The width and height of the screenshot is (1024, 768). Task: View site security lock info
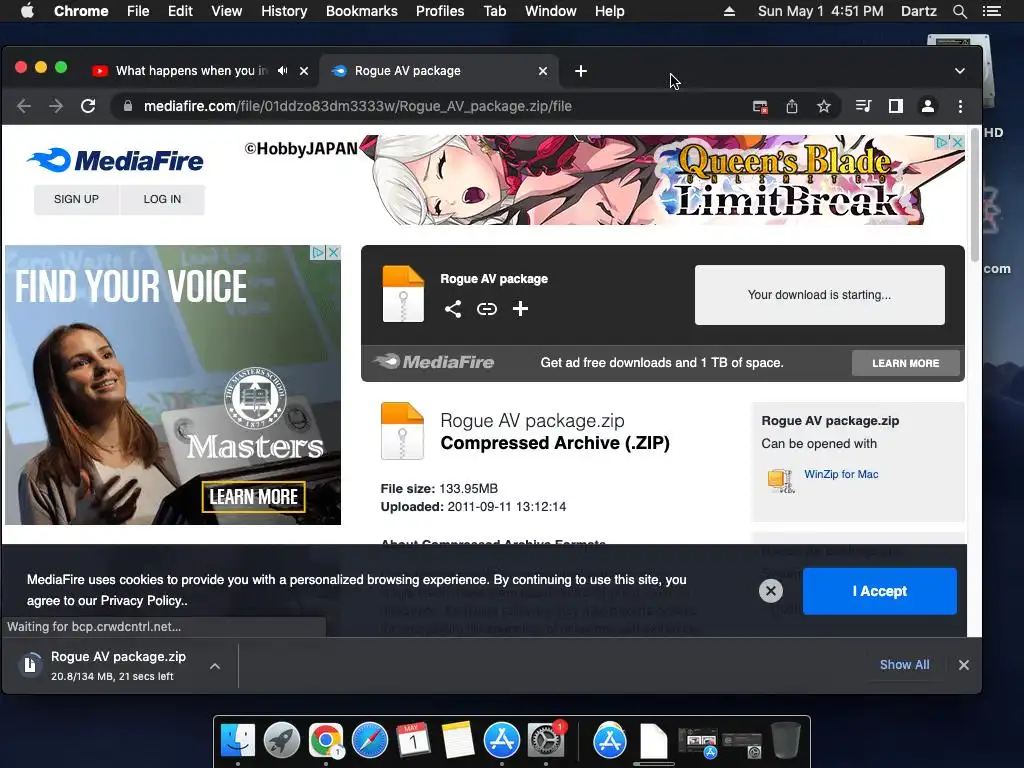coord(128,106)
